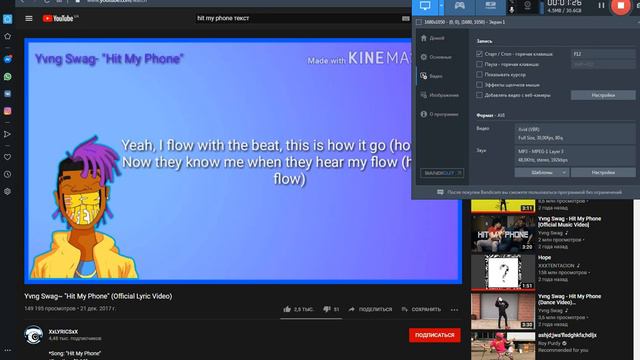Image resolution: width=640 pixels, height=360 pixels.
Task: Click the BANDICUT button
Action: 442,173
